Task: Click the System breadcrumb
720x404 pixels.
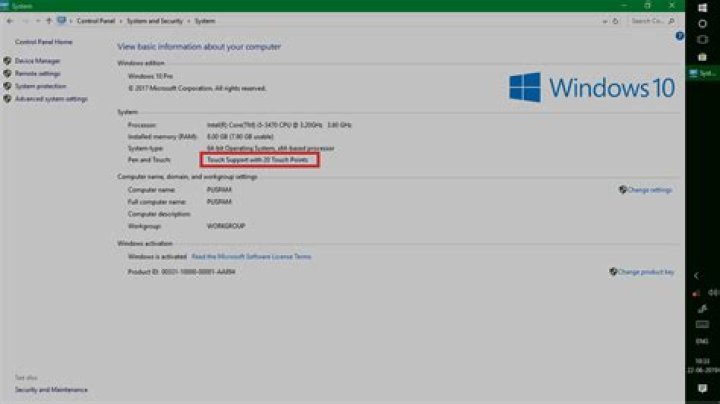Action: [x=205, y=21]
